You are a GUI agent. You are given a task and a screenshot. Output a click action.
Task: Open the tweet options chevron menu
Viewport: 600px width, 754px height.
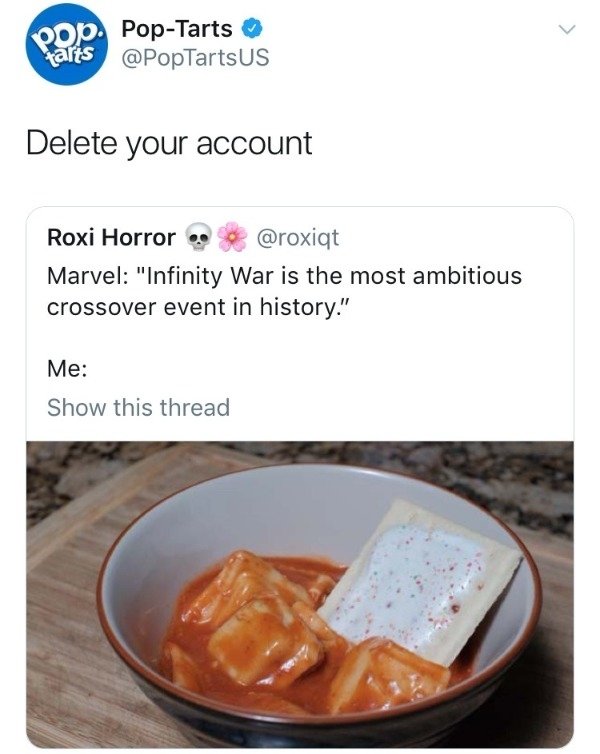coord(567,31)
